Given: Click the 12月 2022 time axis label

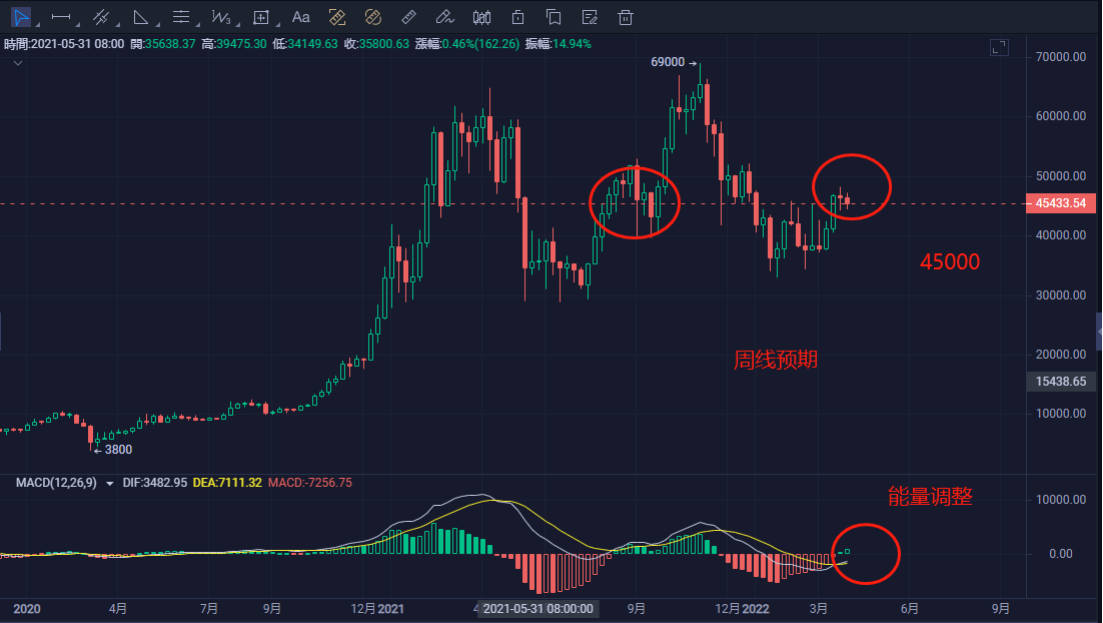Looking at the screenshot, I should 742,609.
